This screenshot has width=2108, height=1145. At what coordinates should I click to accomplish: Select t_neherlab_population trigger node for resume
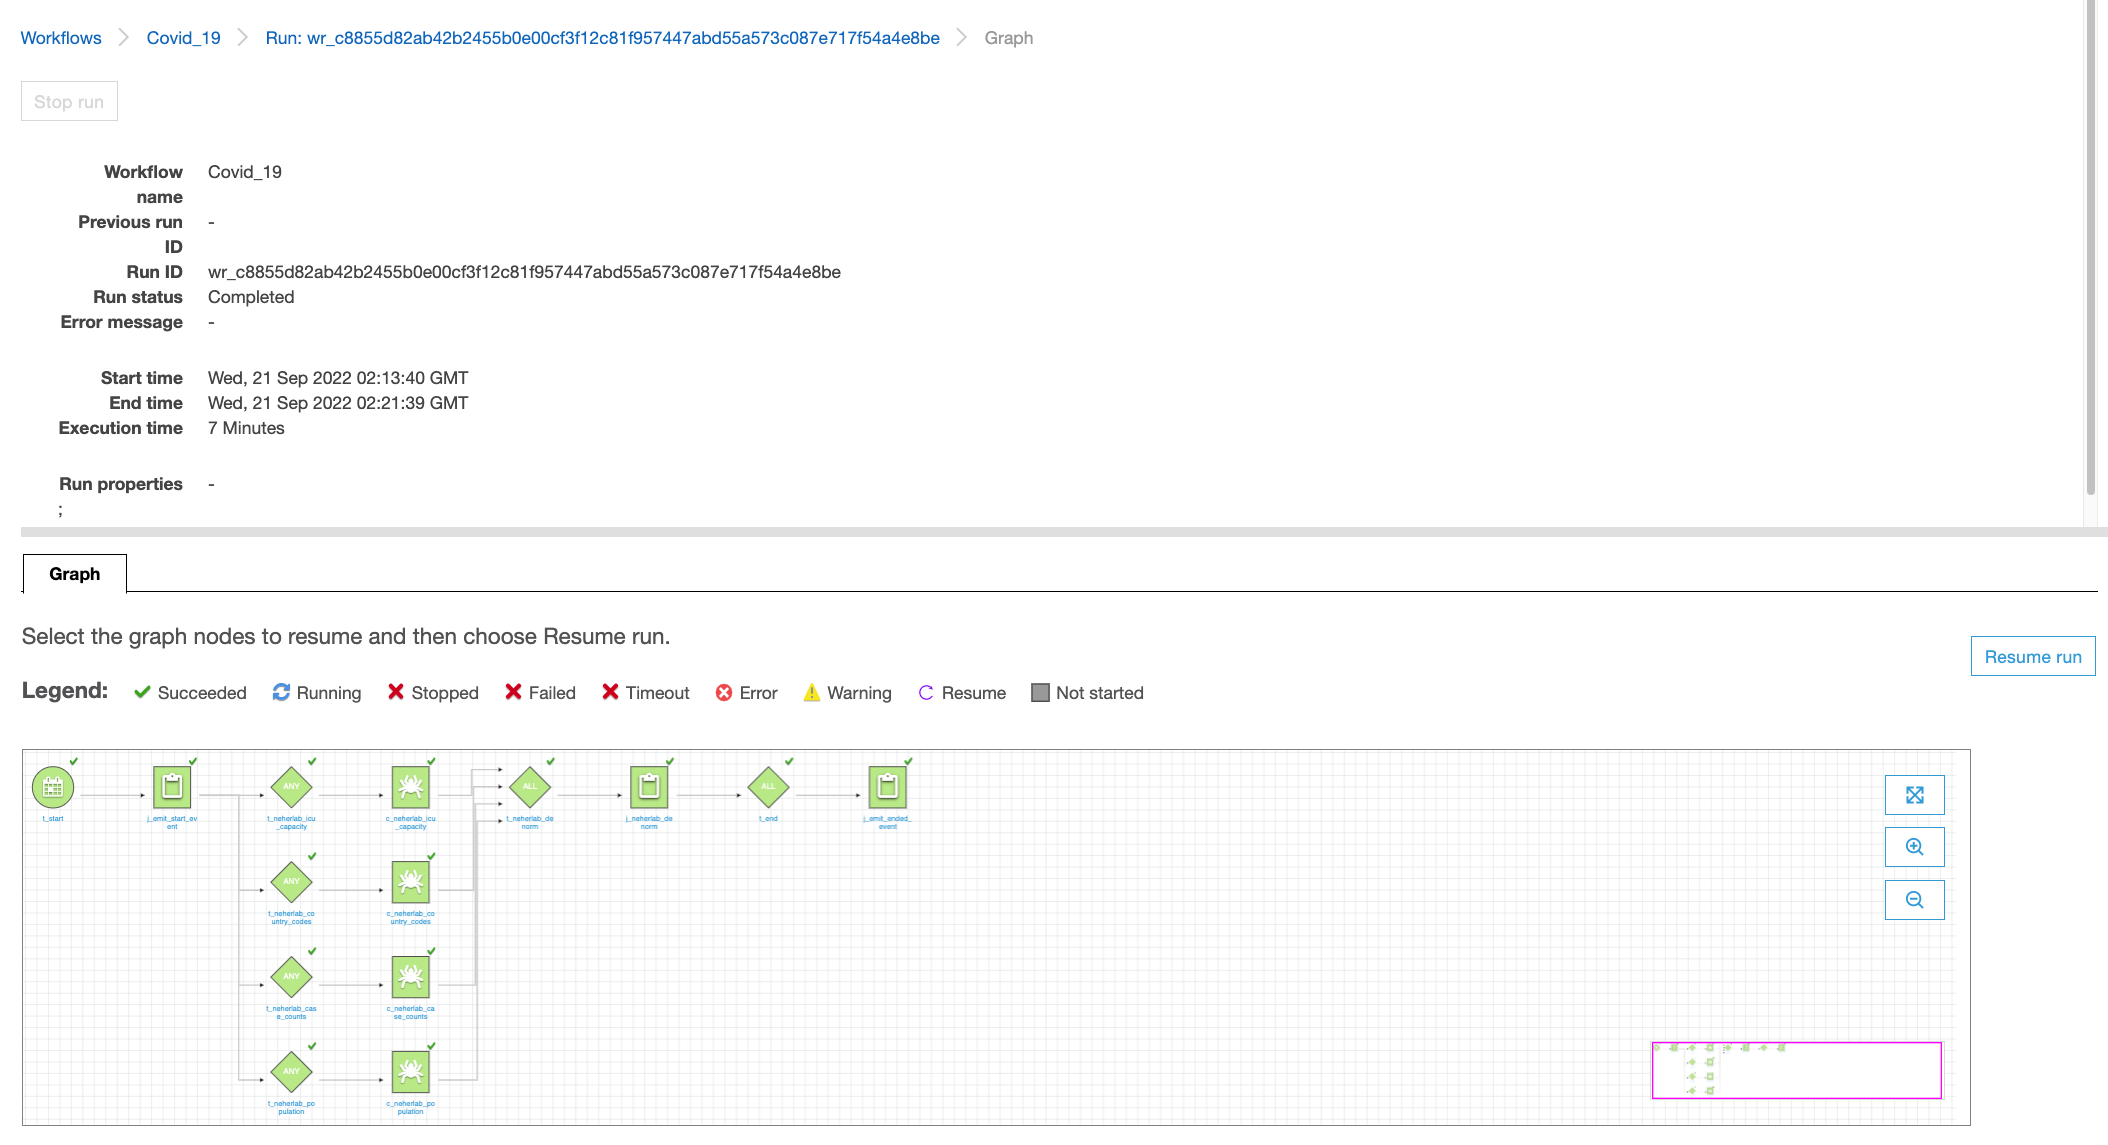tap(291, 1070)
